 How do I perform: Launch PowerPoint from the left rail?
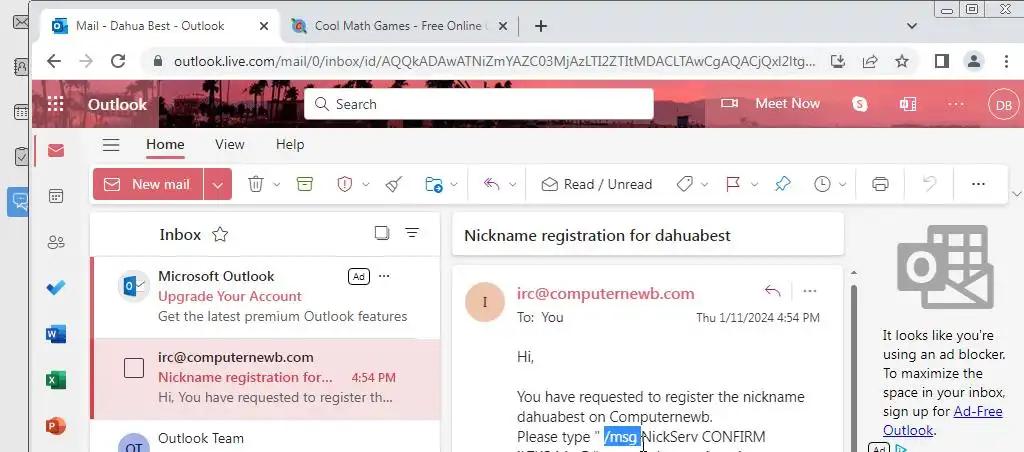[x=56, y=426]
